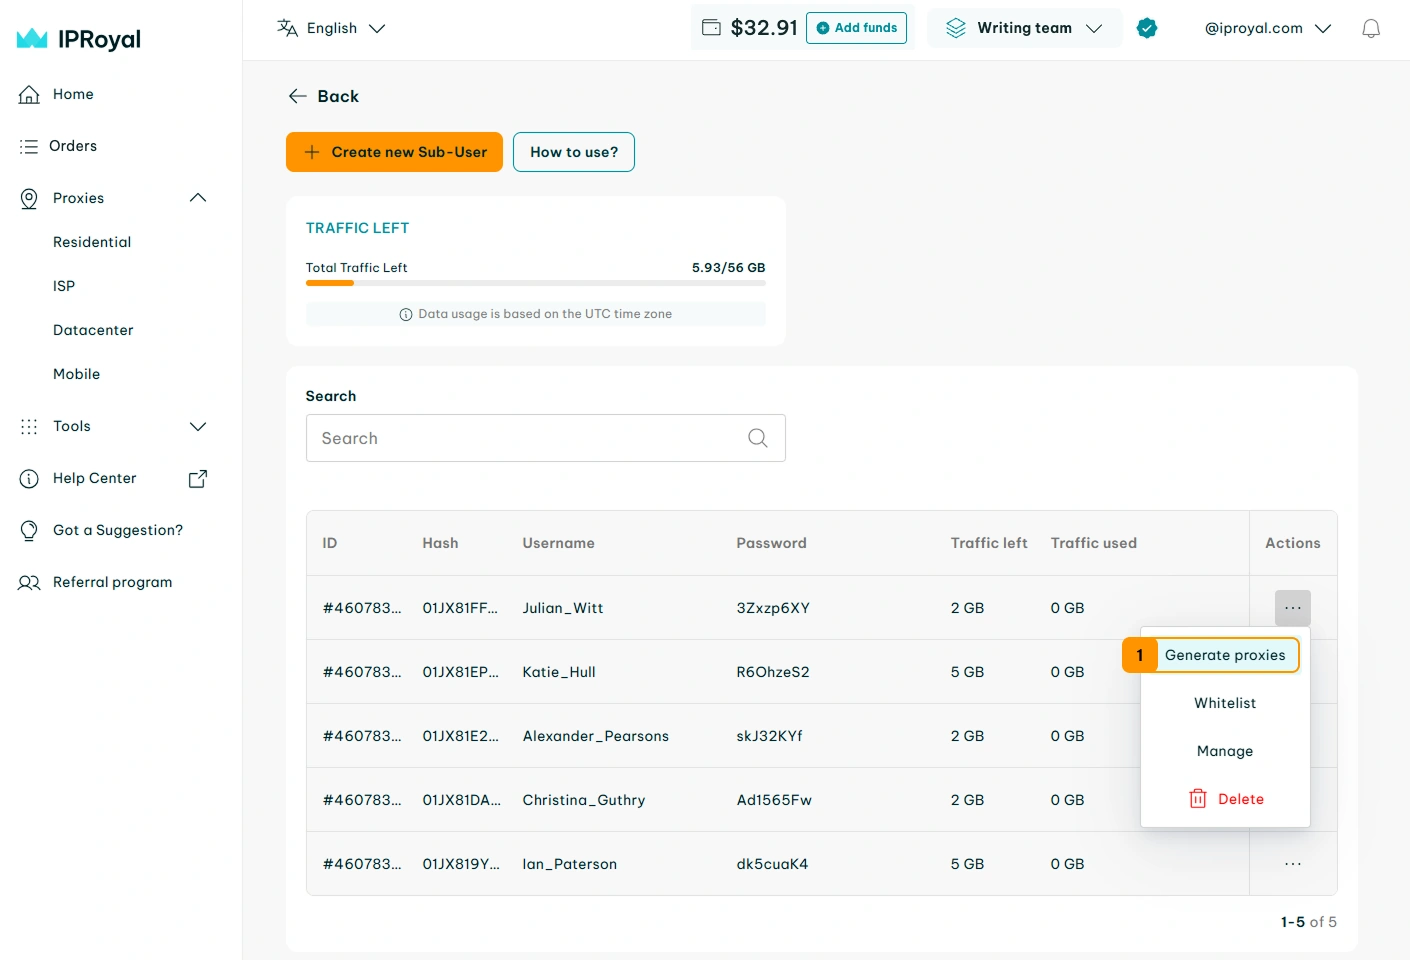Viewport: 1410px width, 960px height.
Task: Click username Katie_Hull
Action: [x=559, y=672]
